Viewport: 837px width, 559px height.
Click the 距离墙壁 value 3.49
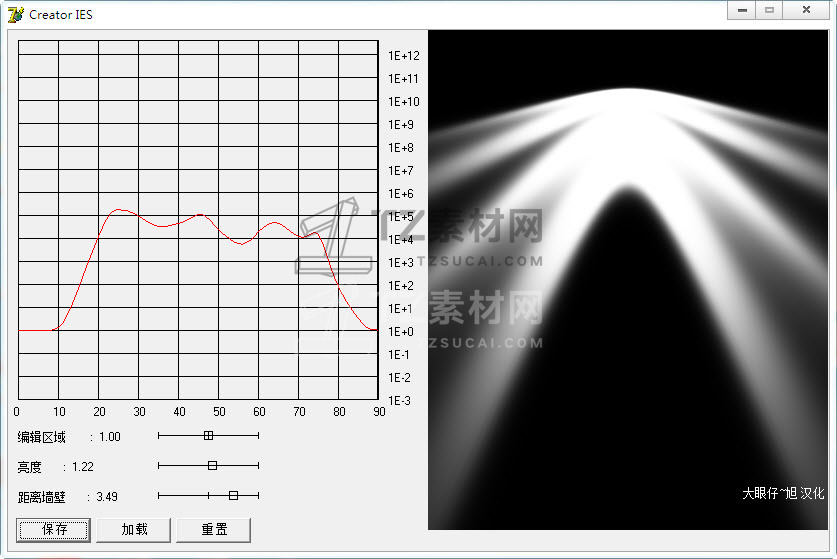coord(107,497)
